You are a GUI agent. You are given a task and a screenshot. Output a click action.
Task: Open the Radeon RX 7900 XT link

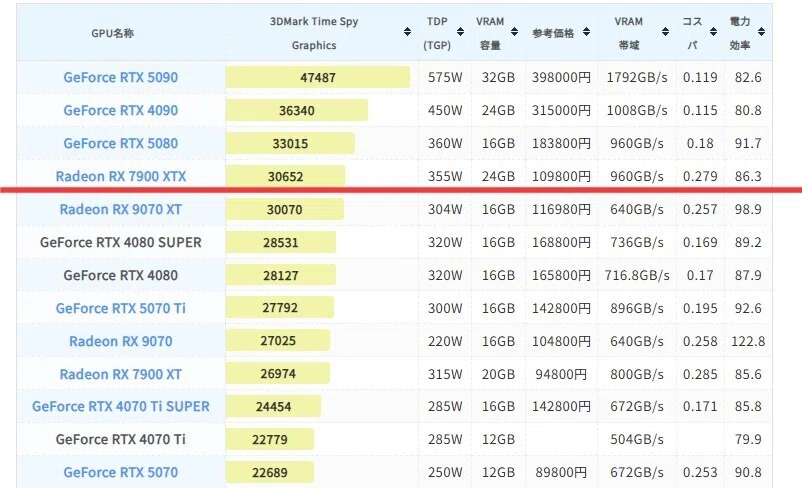pos(121,374)
